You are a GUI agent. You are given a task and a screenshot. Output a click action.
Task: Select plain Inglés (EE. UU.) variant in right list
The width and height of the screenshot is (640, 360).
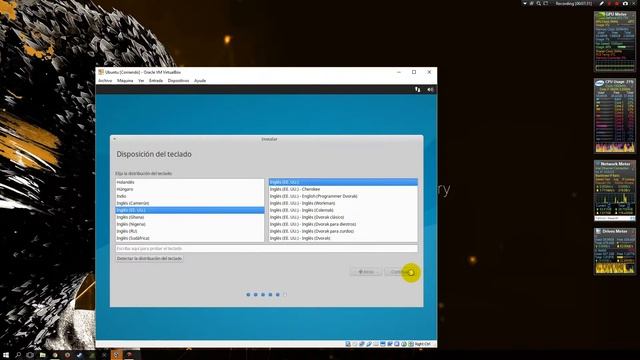point(343,182)
